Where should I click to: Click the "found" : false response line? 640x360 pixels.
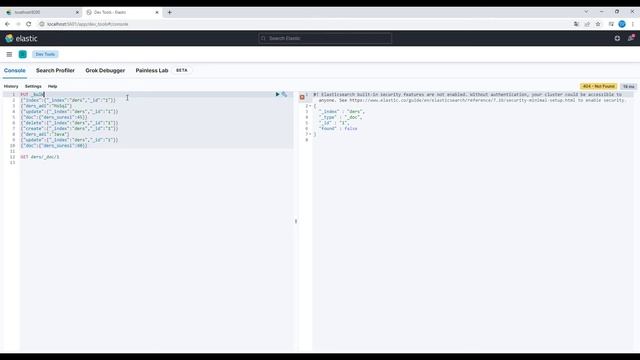[338, 128]
